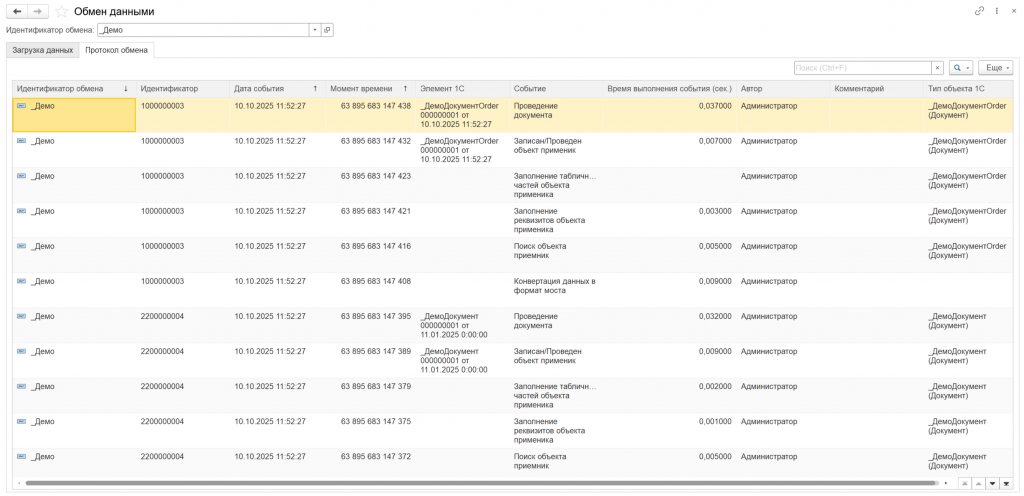Sort by the Идентификатор column header
Screen dimensions: 1024x496
pos(183,89)
